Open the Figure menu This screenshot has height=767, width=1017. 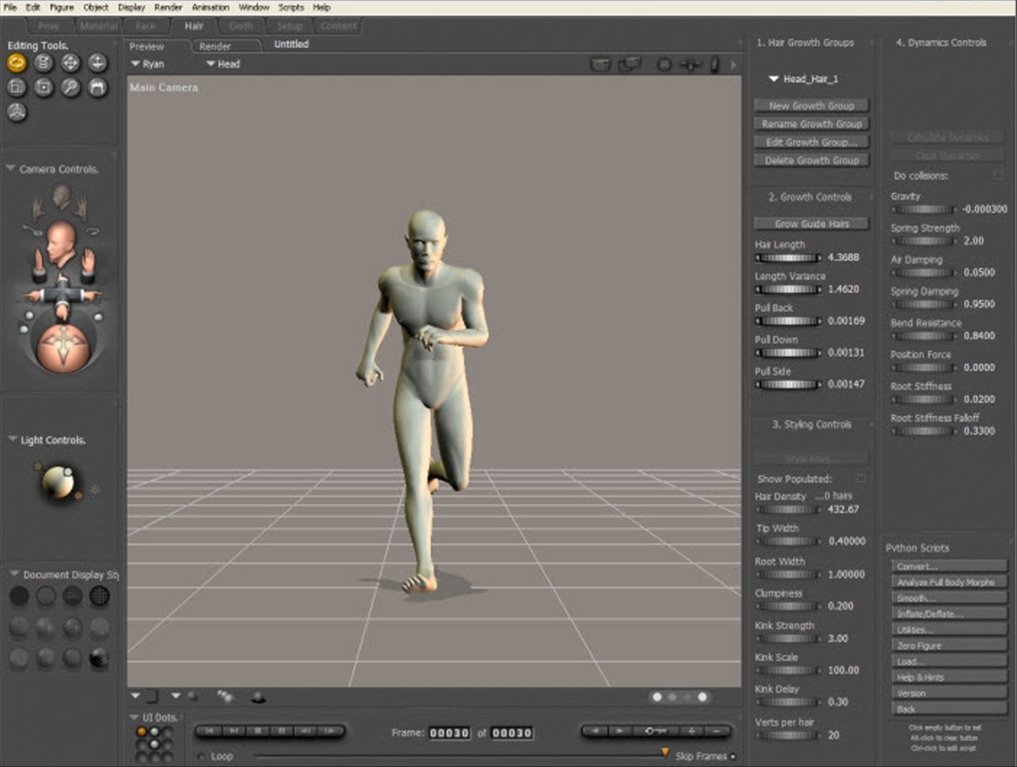(62, 7)
